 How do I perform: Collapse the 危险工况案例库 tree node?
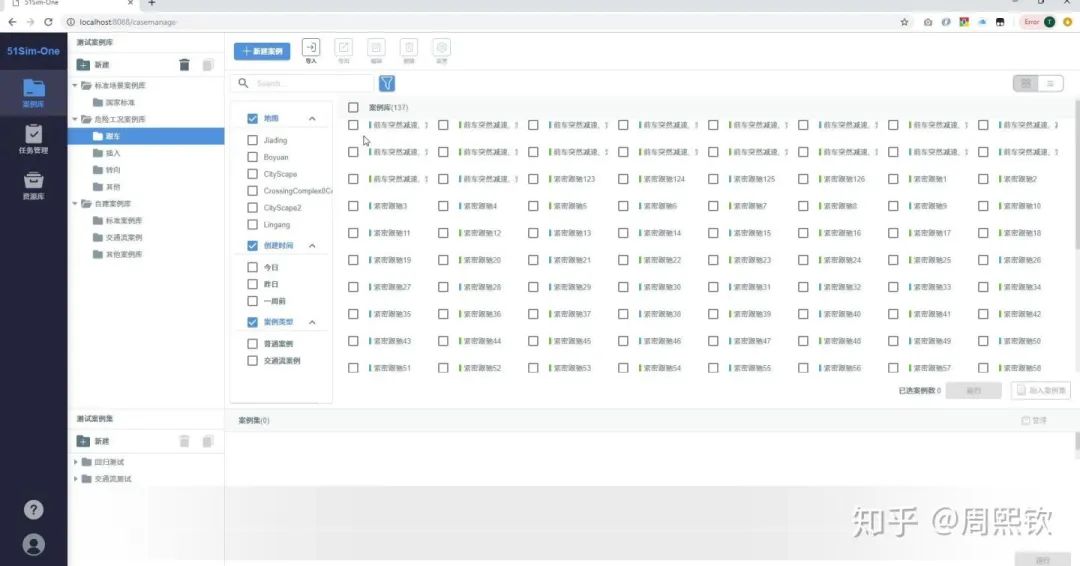pyautogui.click(x=75, y=119)
